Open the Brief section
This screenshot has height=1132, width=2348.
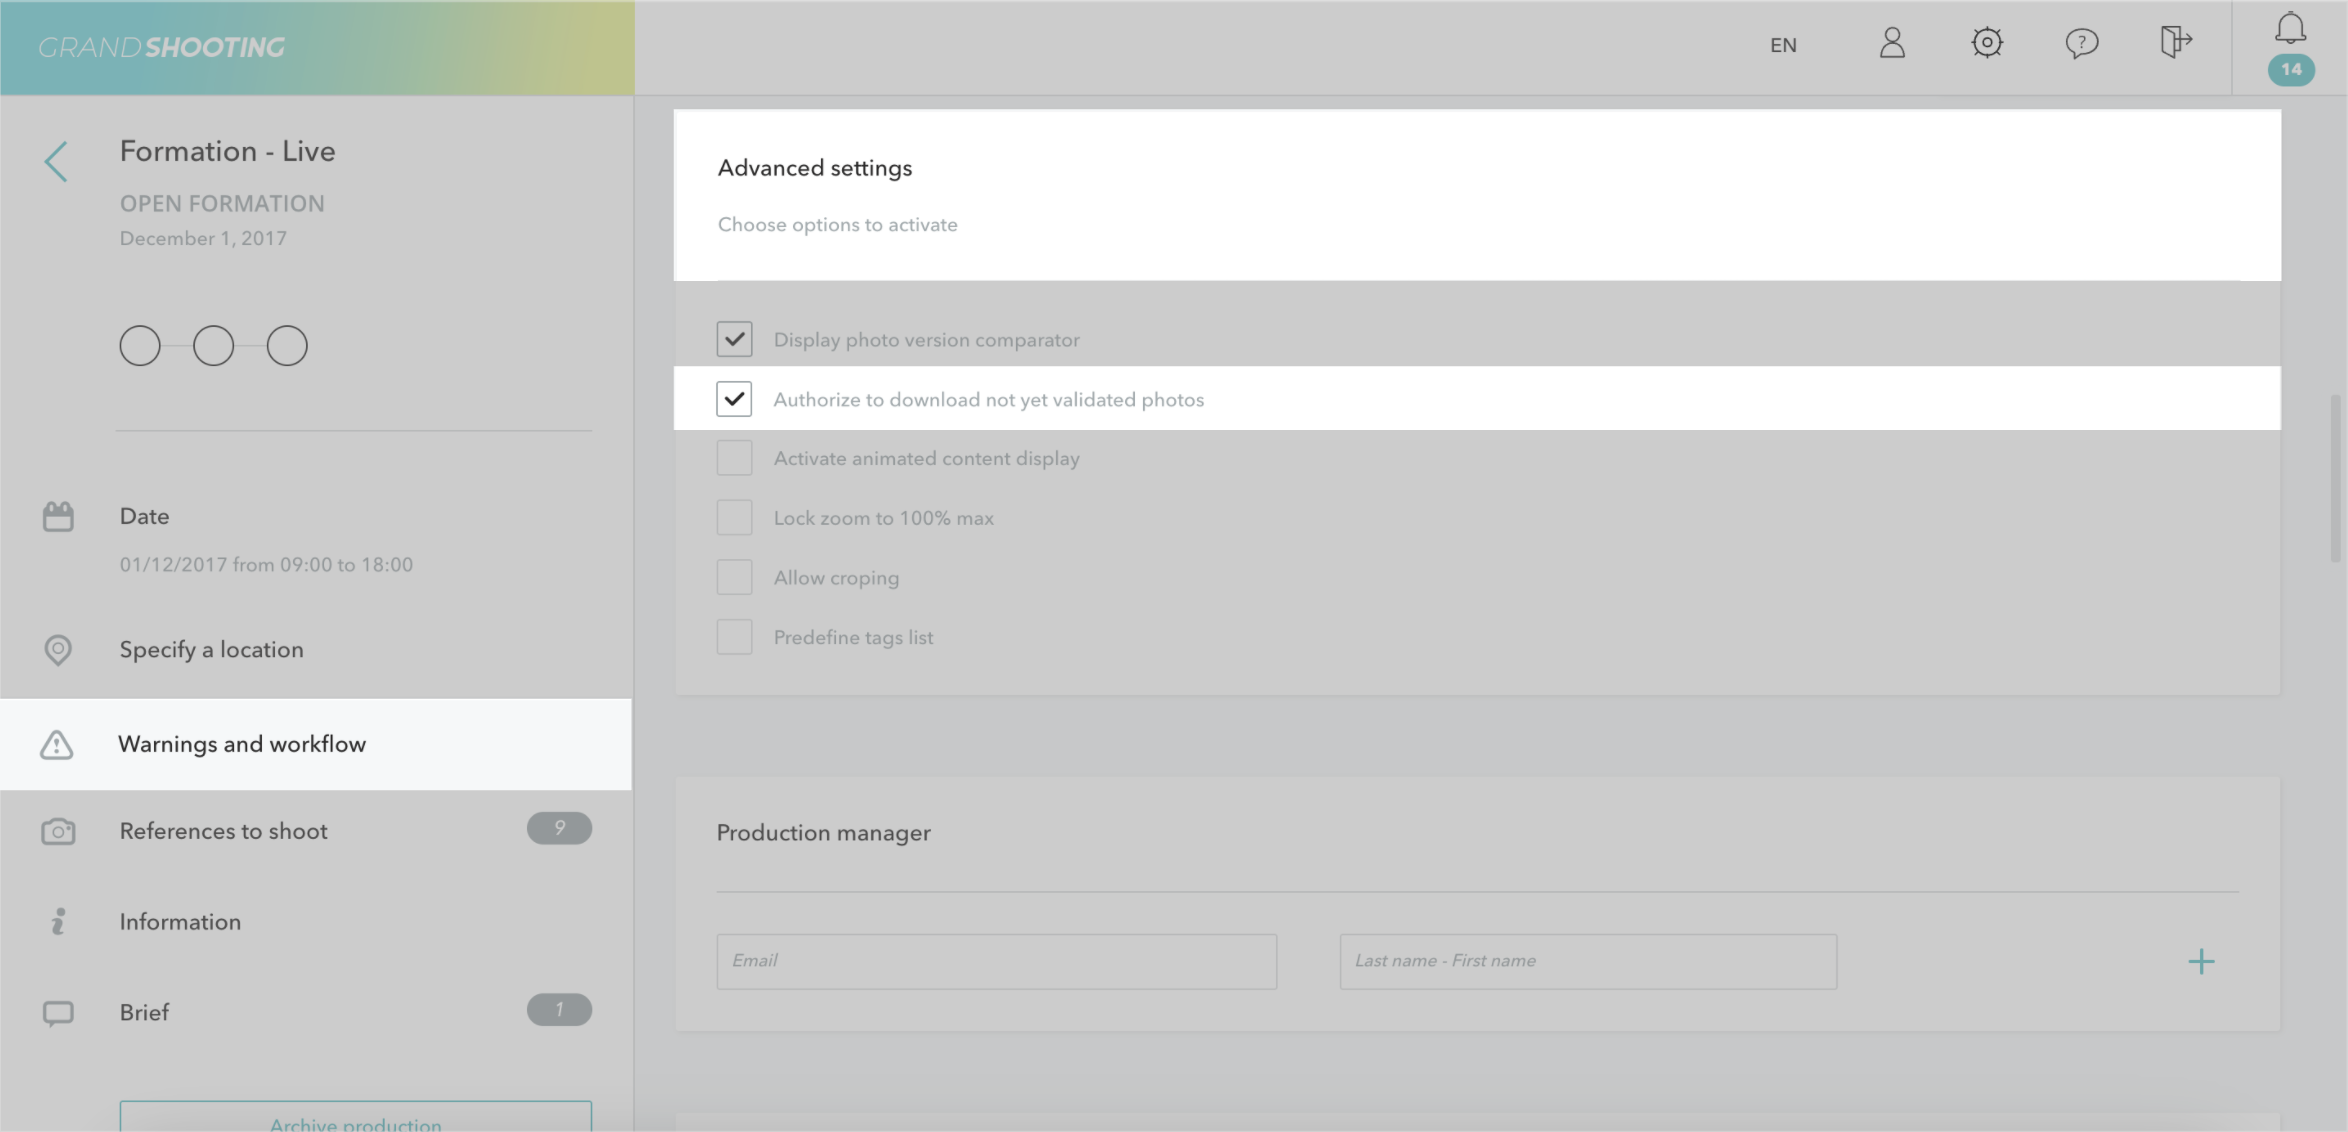click(x=145, y=1012)
